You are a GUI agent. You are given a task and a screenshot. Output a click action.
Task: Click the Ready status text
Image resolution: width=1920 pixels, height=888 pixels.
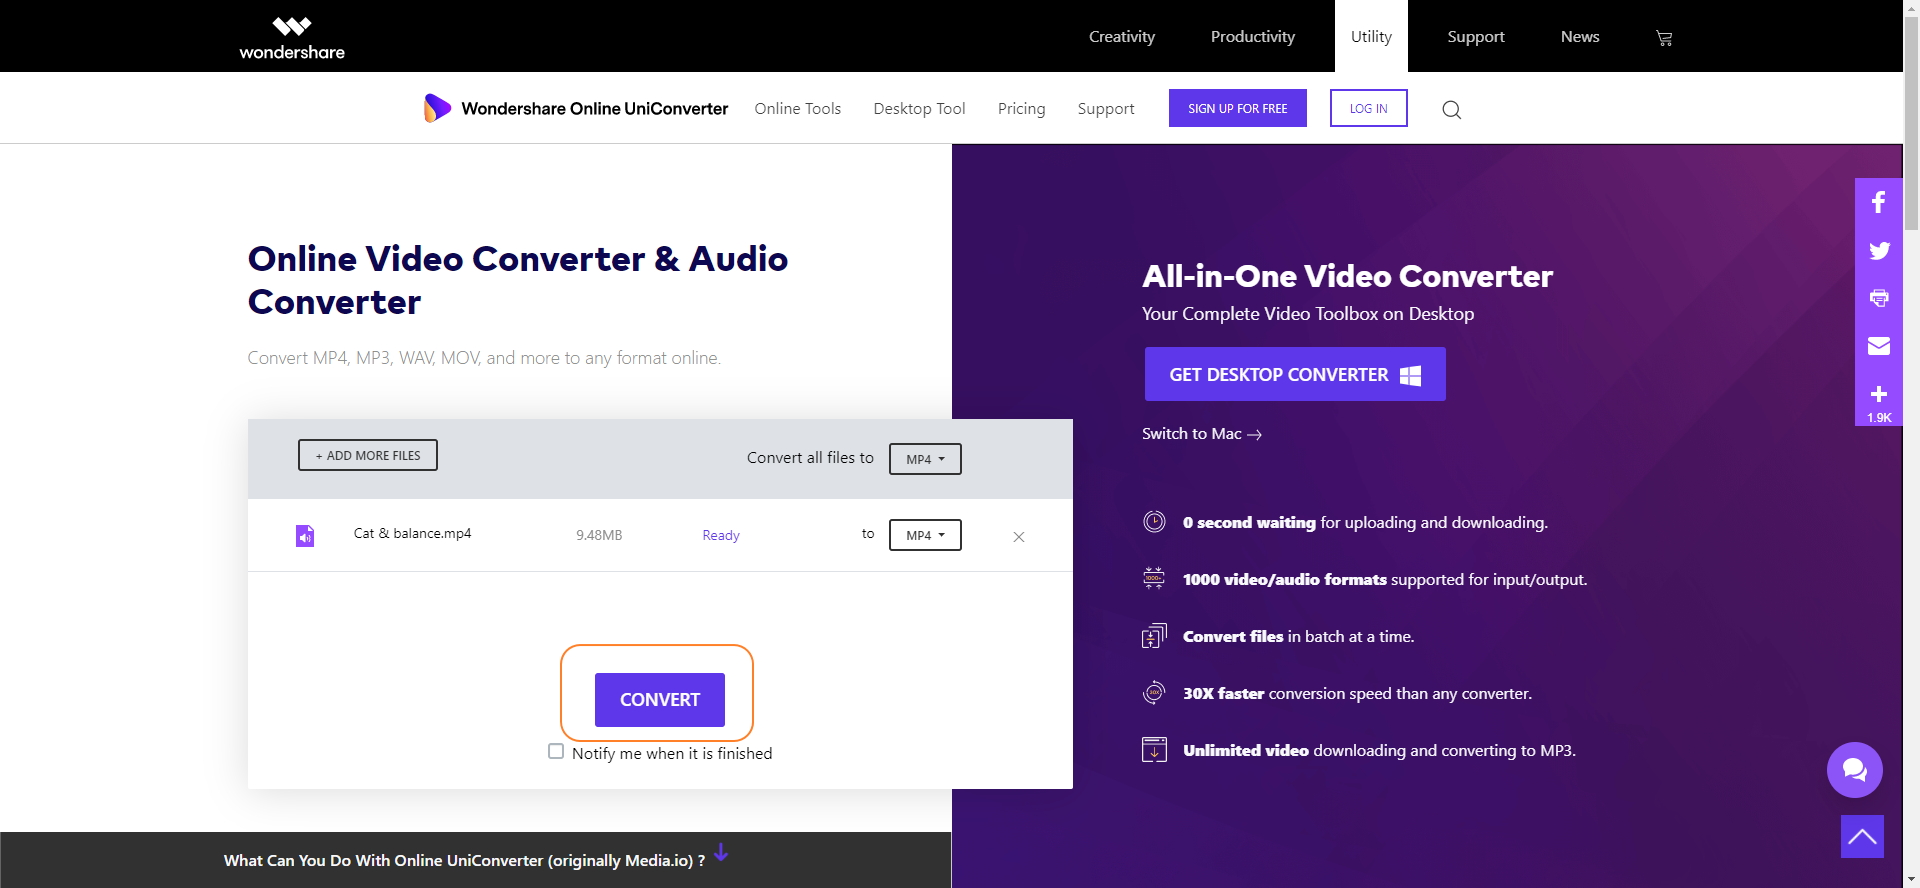click(721, 535)
